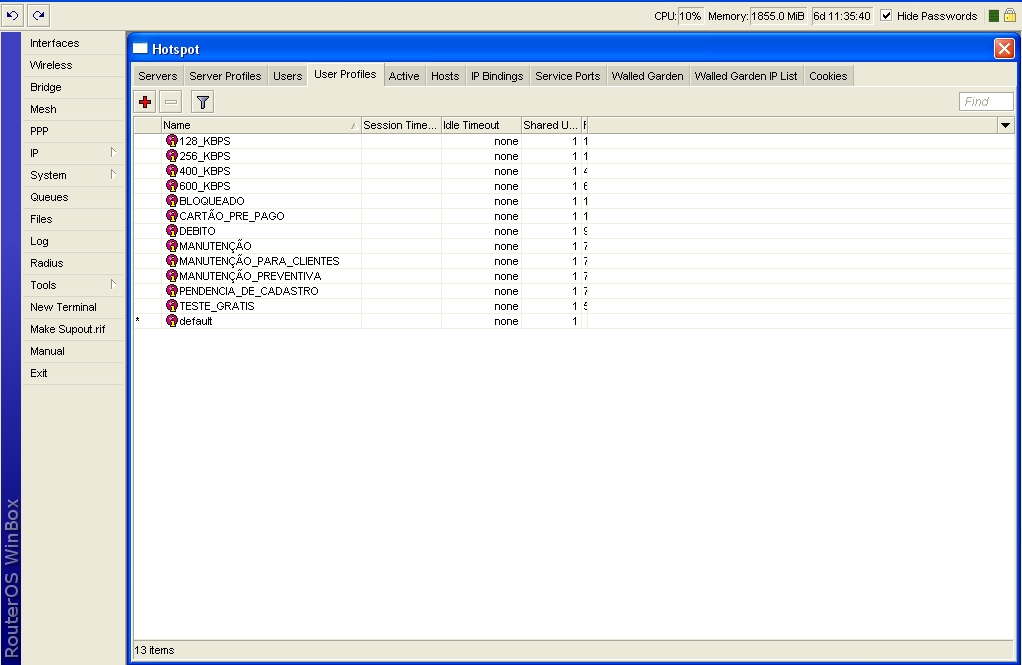Expand the IP submenu
The height and width of the screenshot is (665, 1022).
(113, 153)
